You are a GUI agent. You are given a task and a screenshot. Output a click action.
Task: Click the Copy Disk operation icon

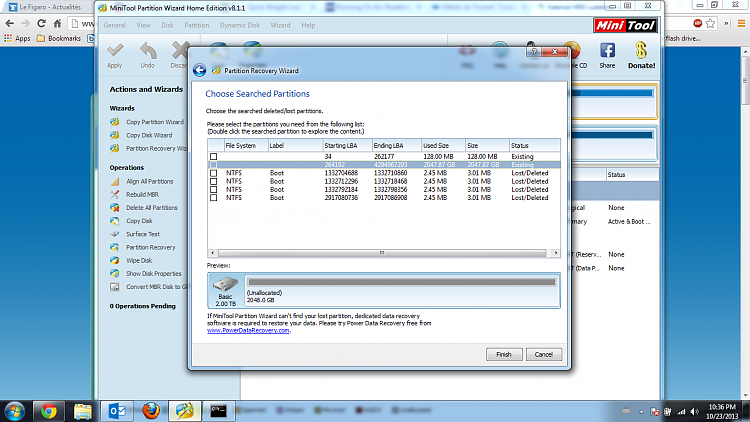(115, 221)
